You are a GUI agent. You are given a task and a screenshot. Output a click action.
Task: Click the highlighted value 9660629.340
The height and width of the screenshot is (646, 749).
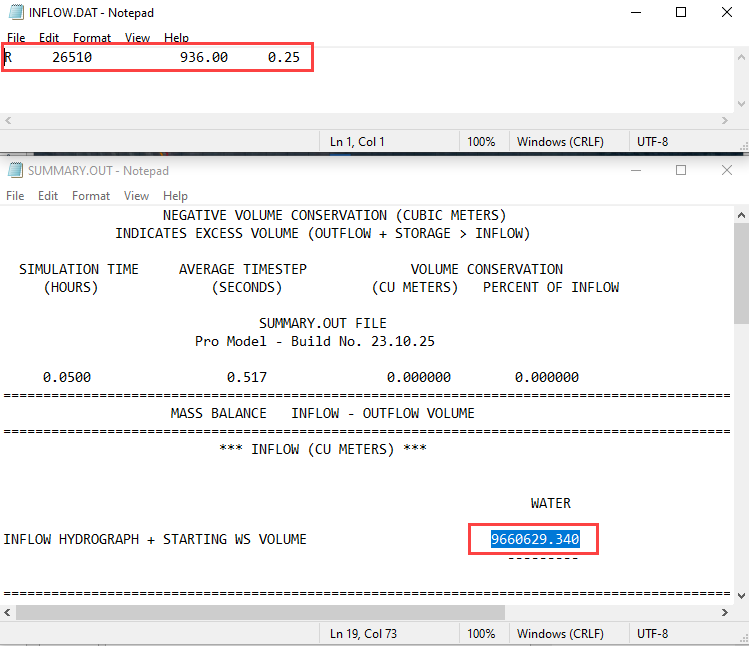tap(535, 540)
